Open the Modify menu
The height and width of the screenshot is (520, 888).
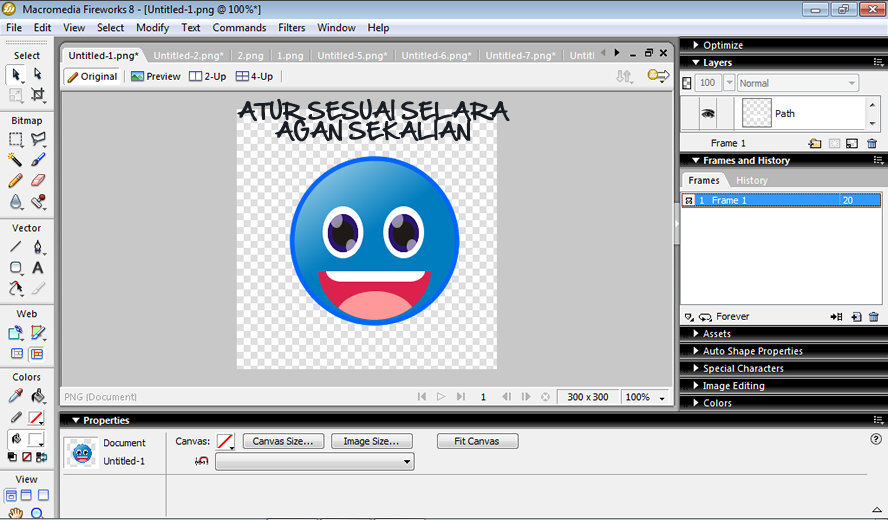pos(152,28)
